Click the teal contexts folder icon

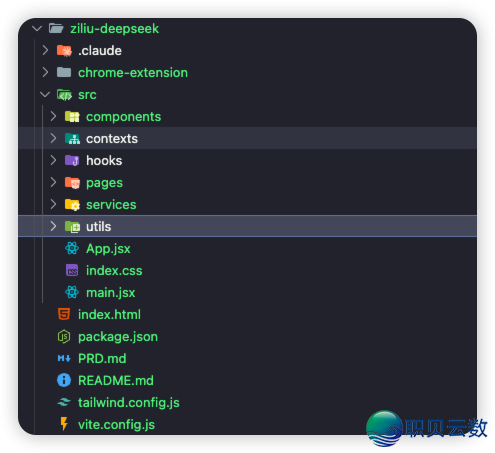(72, 139)
